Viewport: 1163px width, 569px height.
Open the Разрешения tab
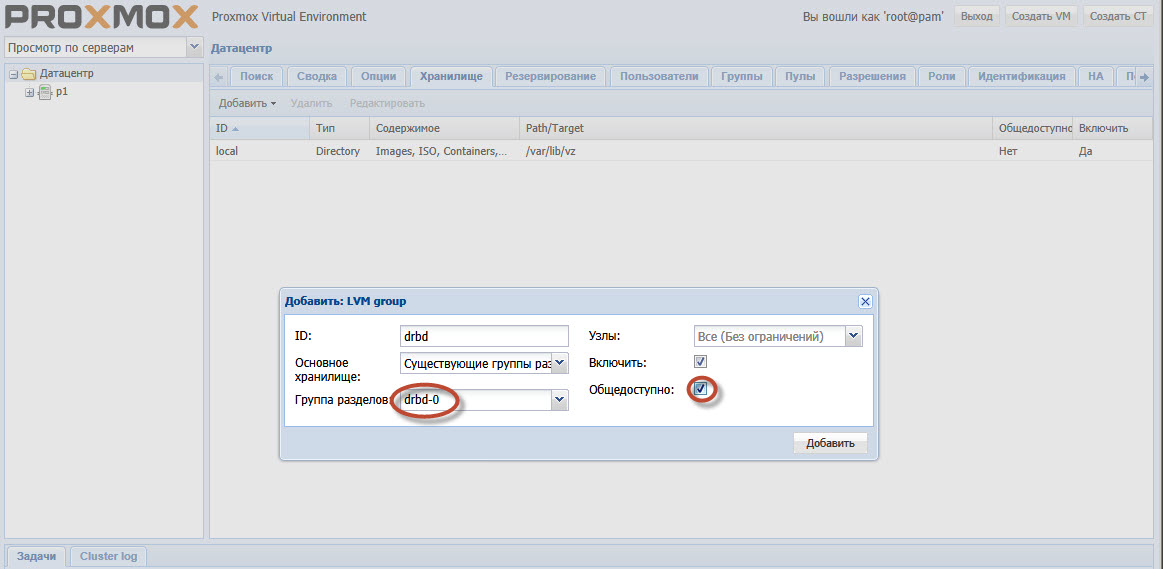point(872,76)
